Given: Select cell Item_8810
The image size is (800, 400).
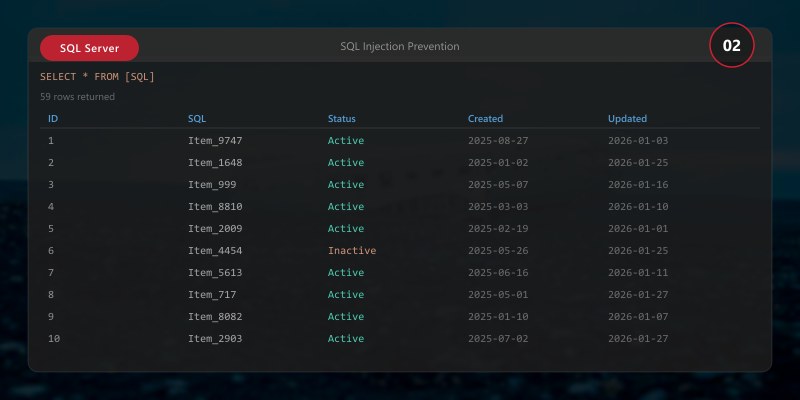Looking at the screenshot, I should click(215, 206).
